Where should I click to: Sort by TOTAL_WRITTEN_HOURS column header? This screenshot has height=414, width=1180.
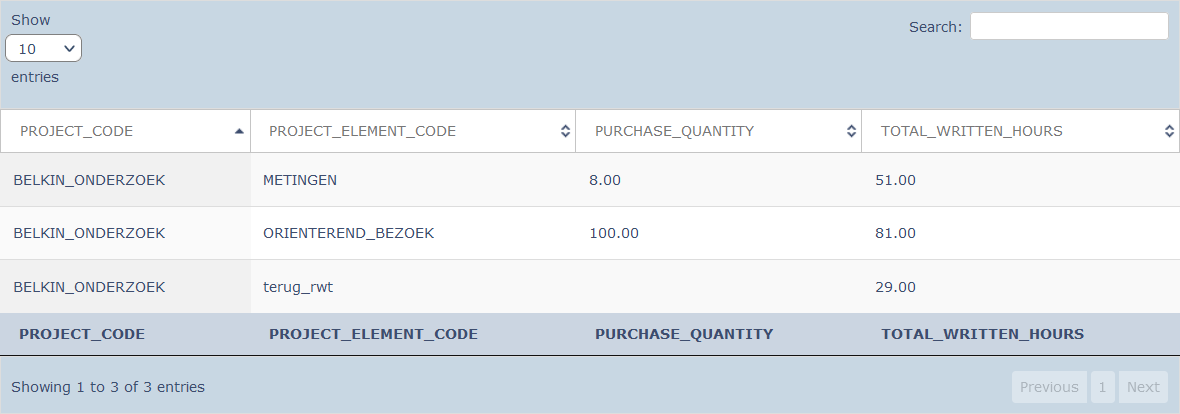click(x=971, y=131)
